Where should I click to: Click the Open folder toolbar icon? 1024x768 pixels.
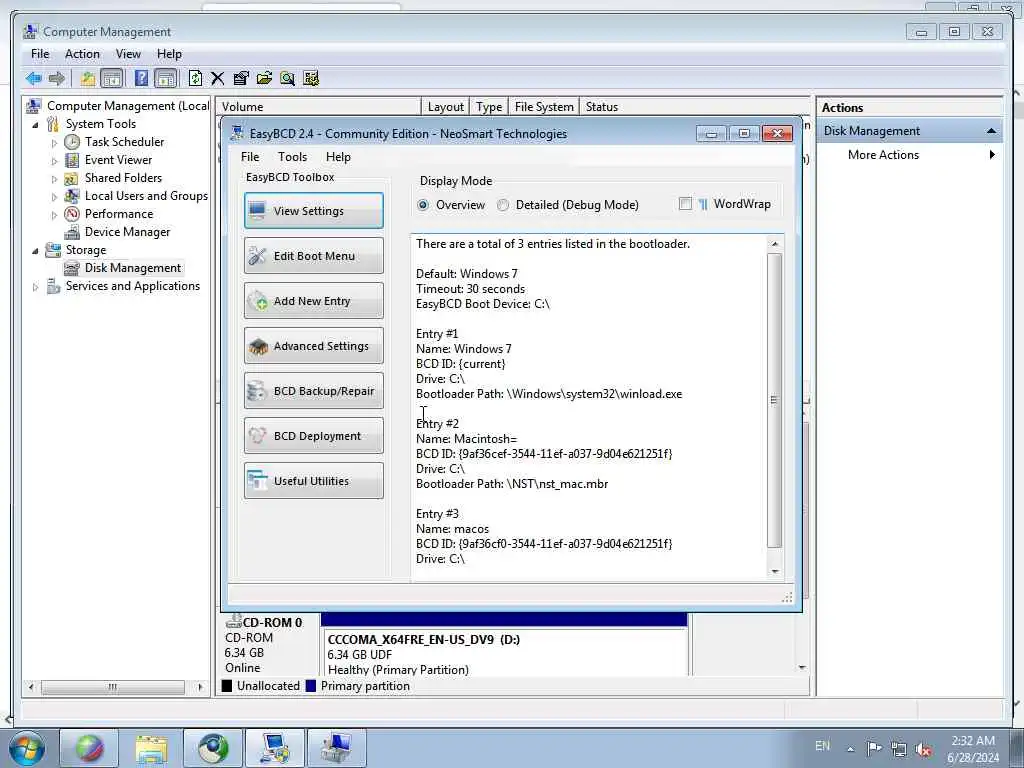pyautogui.click(x=264, y=79)
